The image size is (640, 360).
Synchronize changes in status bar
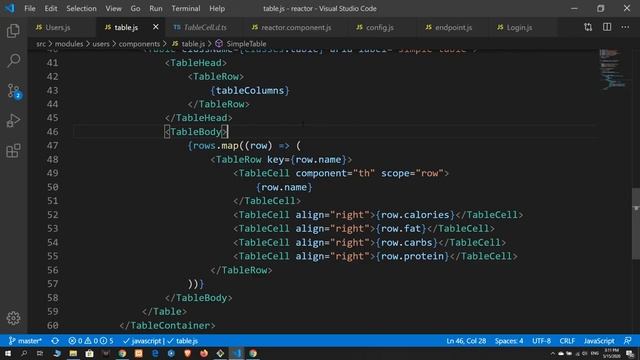click(55, 341)
